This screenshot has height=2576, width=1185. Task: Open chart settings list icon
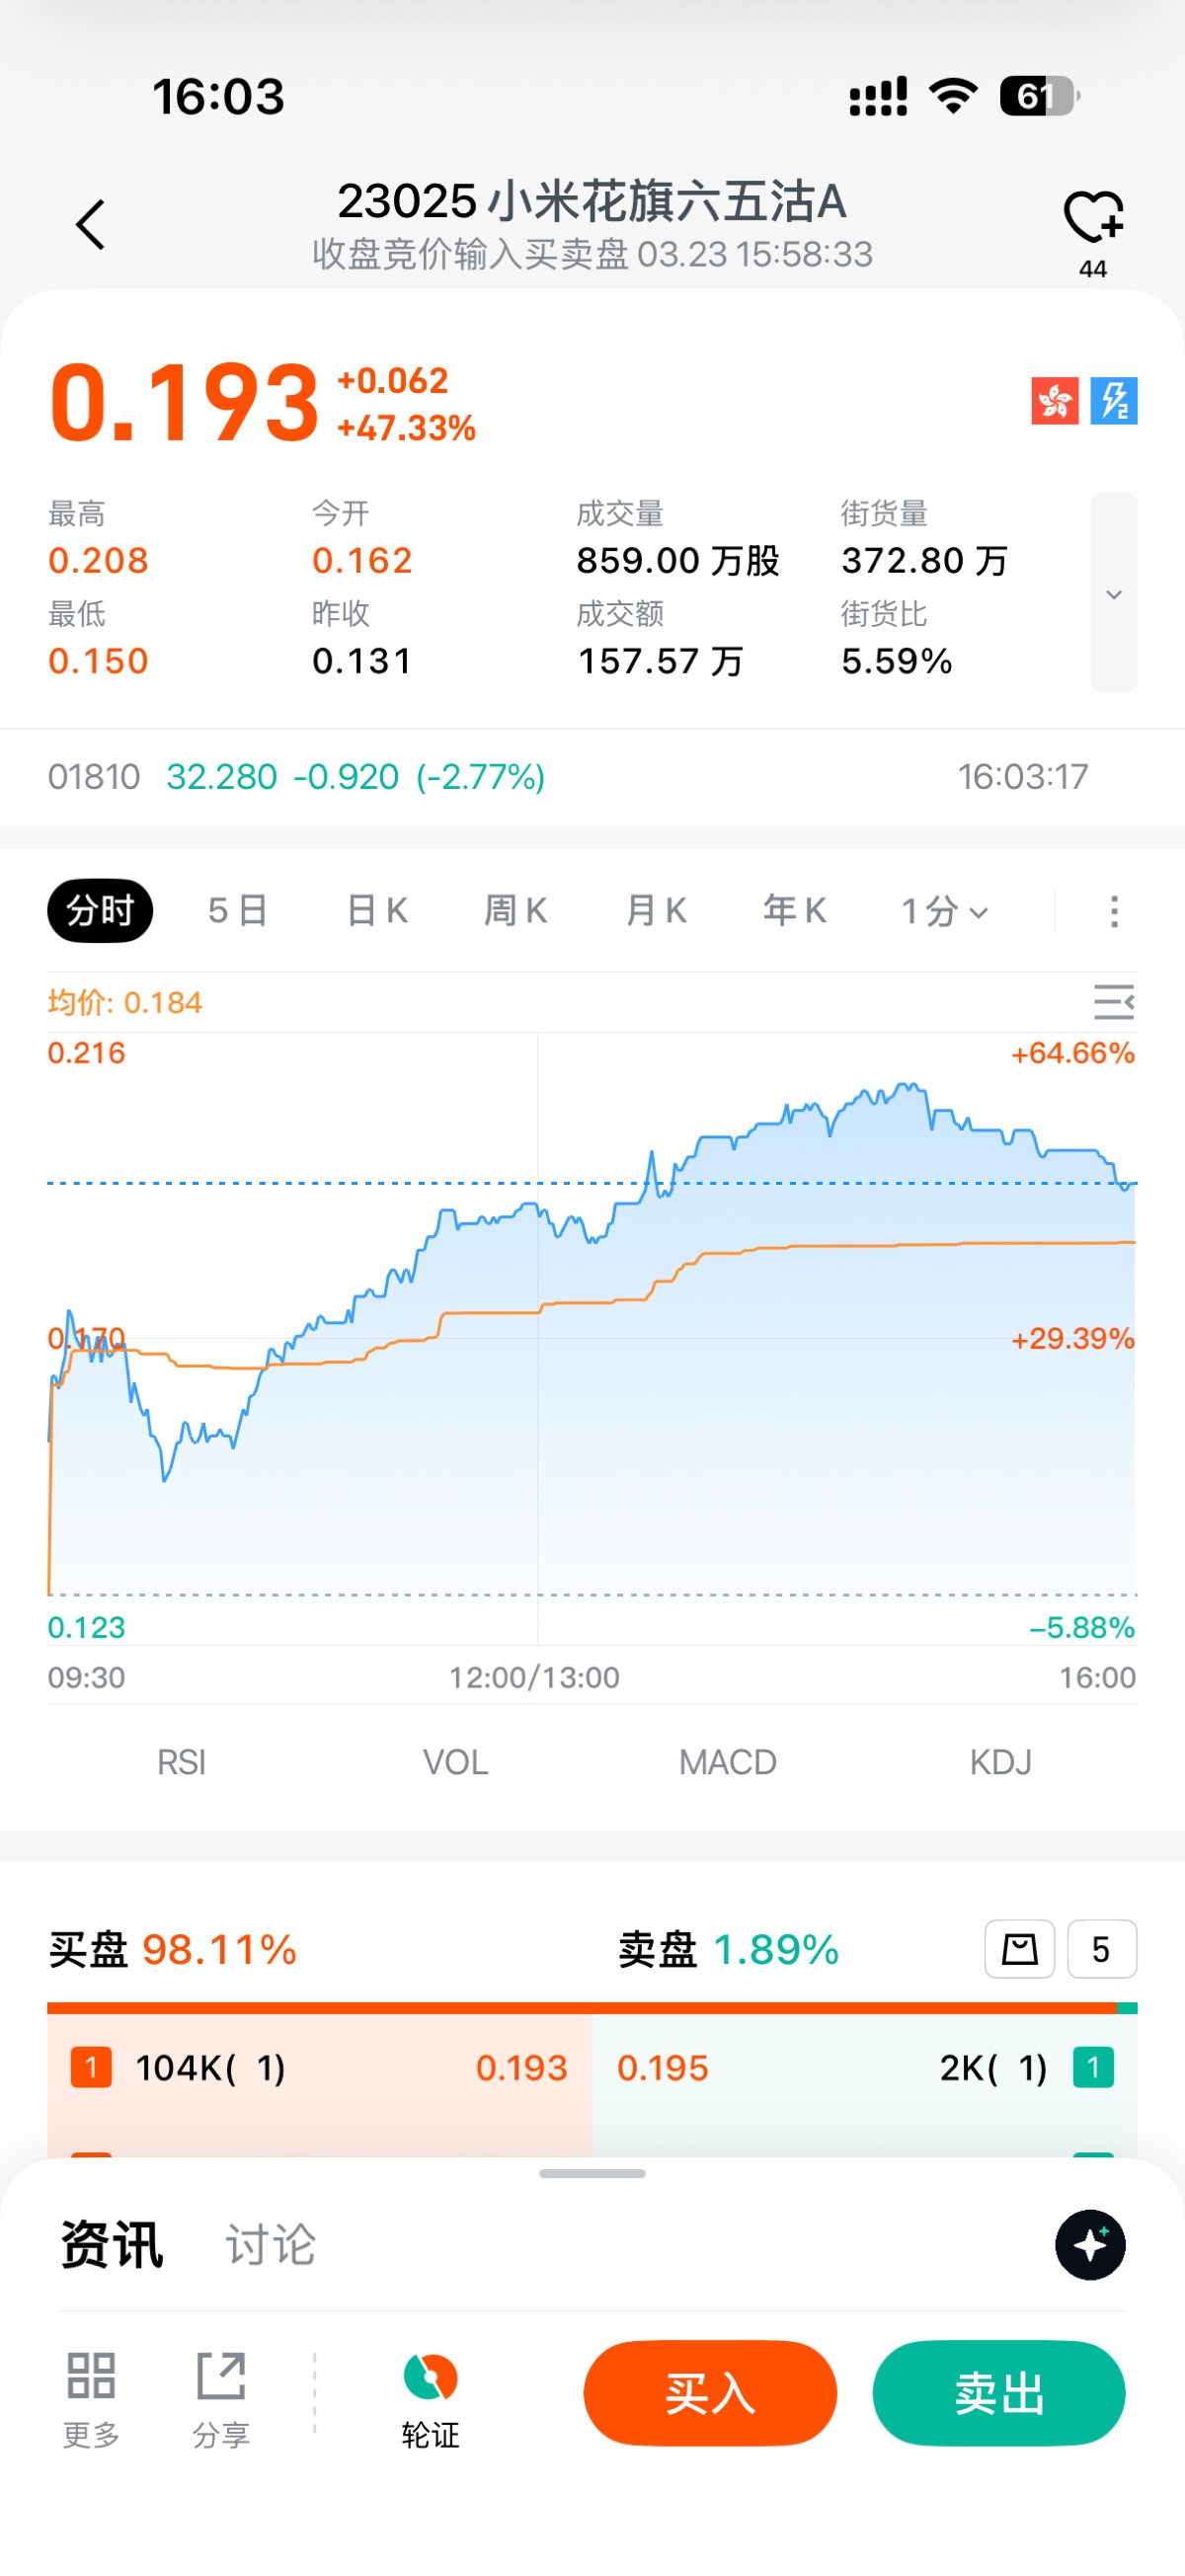click(1113, 1001)
